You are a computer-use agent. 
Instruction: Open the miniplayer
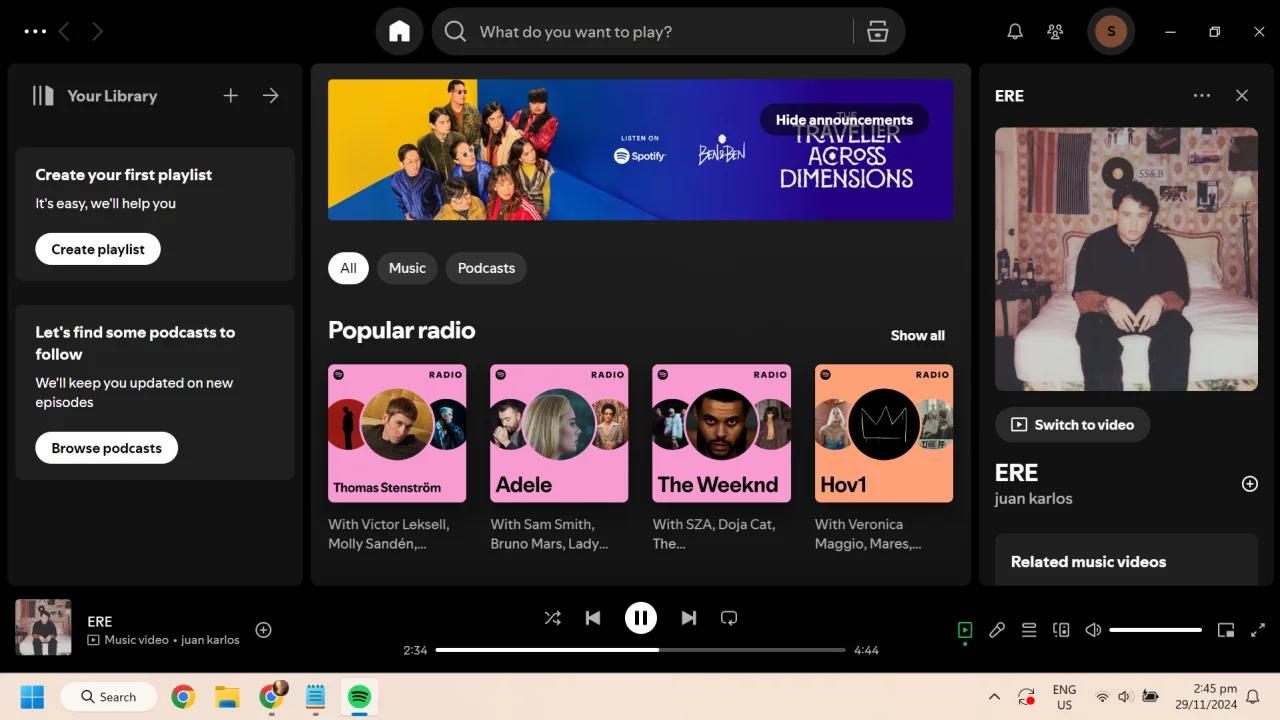(x=1226, y=630)
